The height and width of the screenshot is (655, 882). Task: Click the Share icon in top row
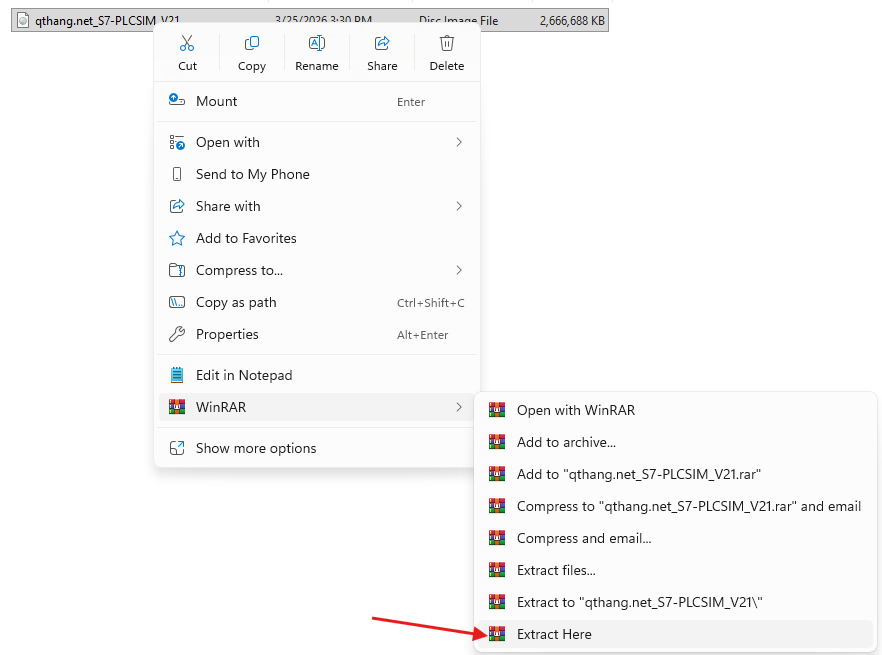tap(381, 43)
